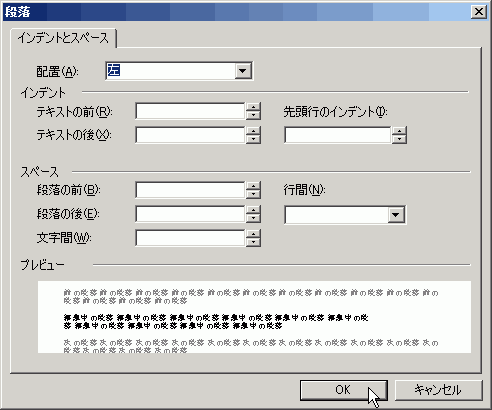The width and height of the screenshot is (492, 410).
Task: Confirm with the OK button
Action: [x=344, y=390]
